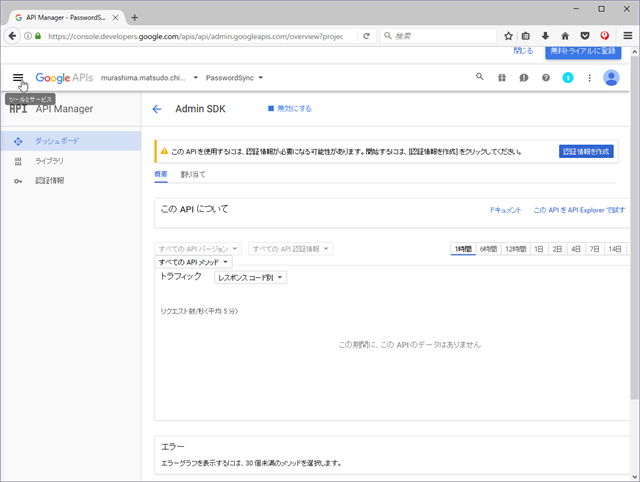
Task: Select ダッシュボード in the sidebar
Action: tap(71, 141)
